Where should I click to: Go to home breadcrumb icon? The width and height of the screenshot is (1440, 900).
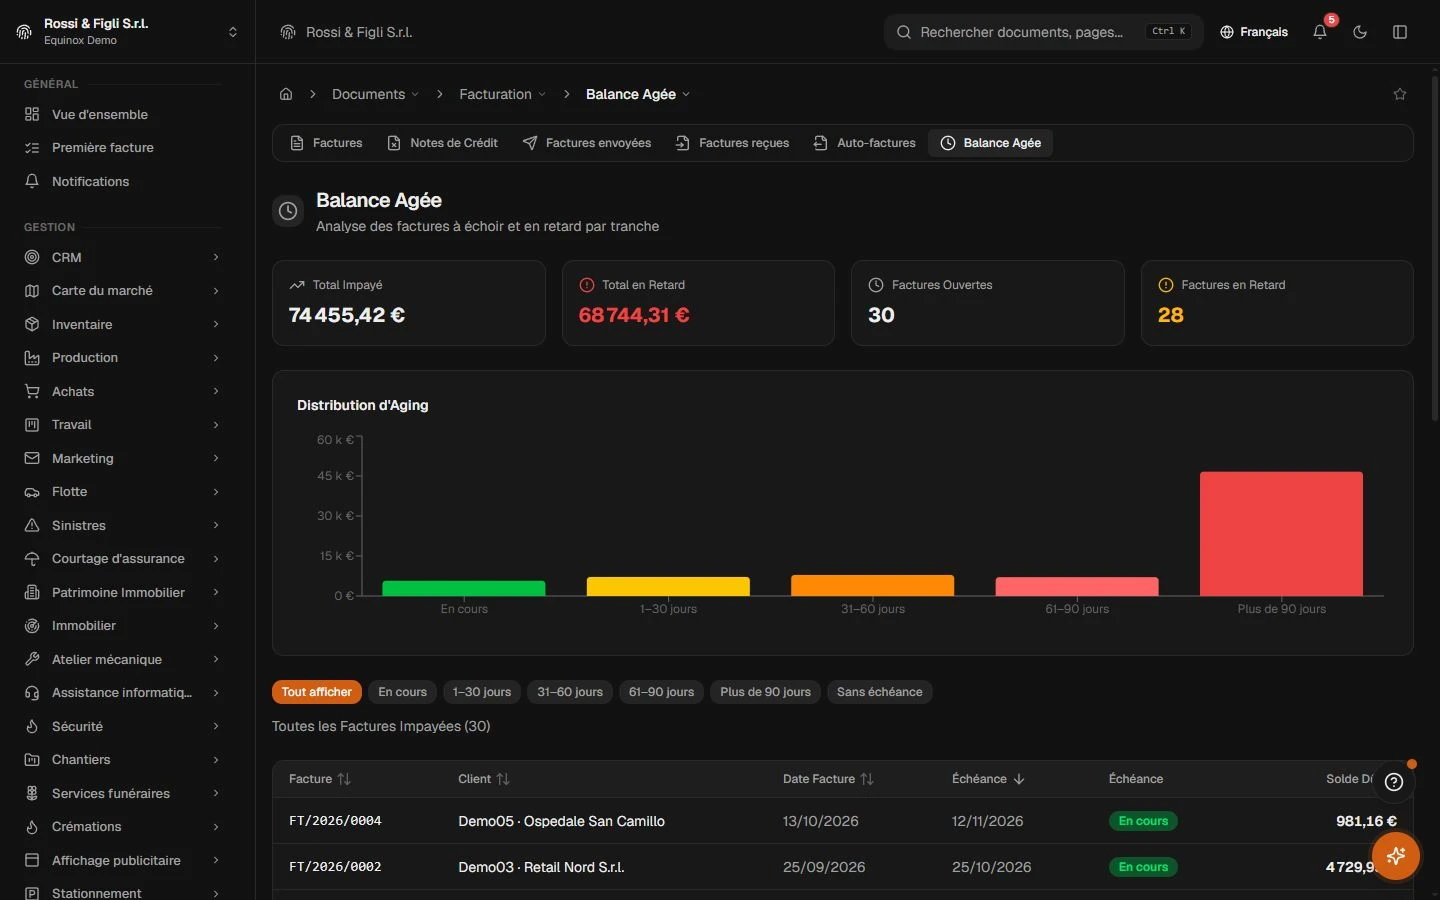point(286,94)
